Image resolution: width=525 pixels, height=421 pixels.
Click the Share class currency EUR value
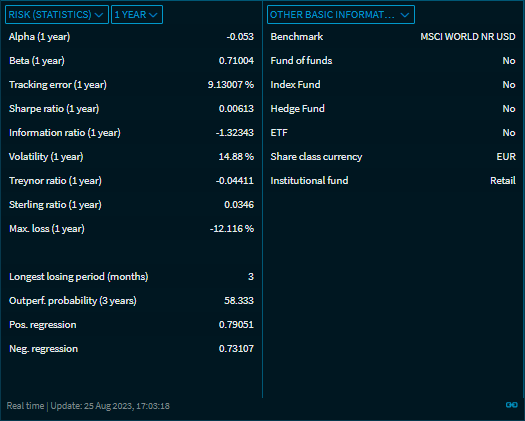tap(506, 157)
